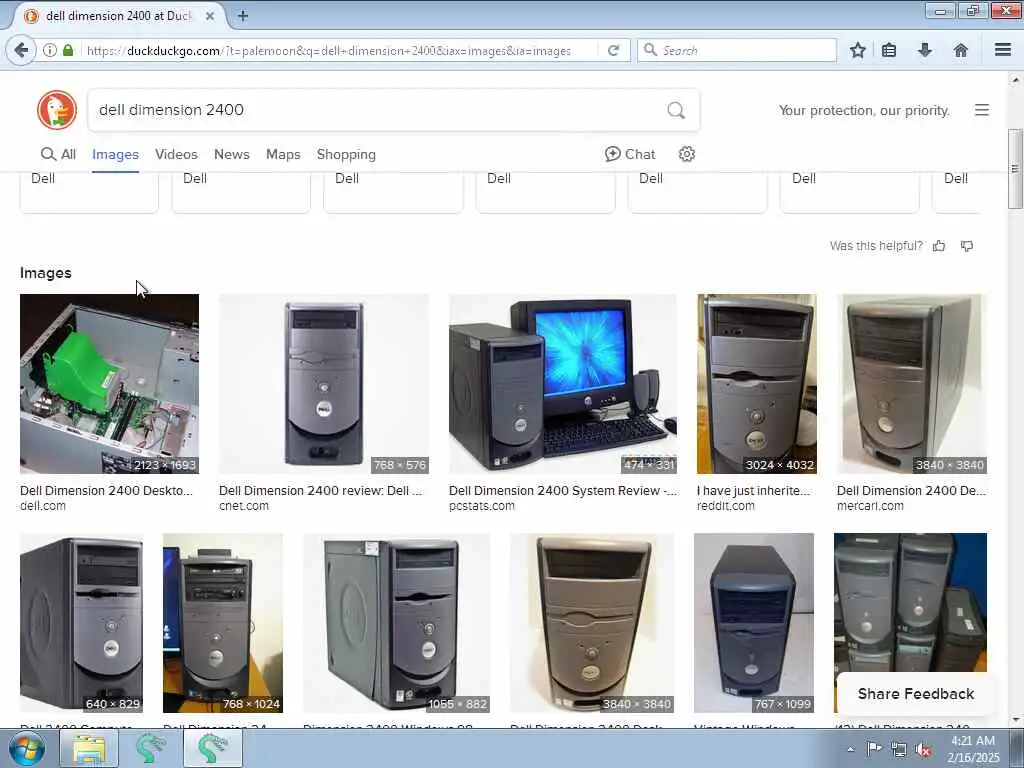The image size is (1024, 768).
Task: Open a new tab with plus button
Action: coord(242,16)
